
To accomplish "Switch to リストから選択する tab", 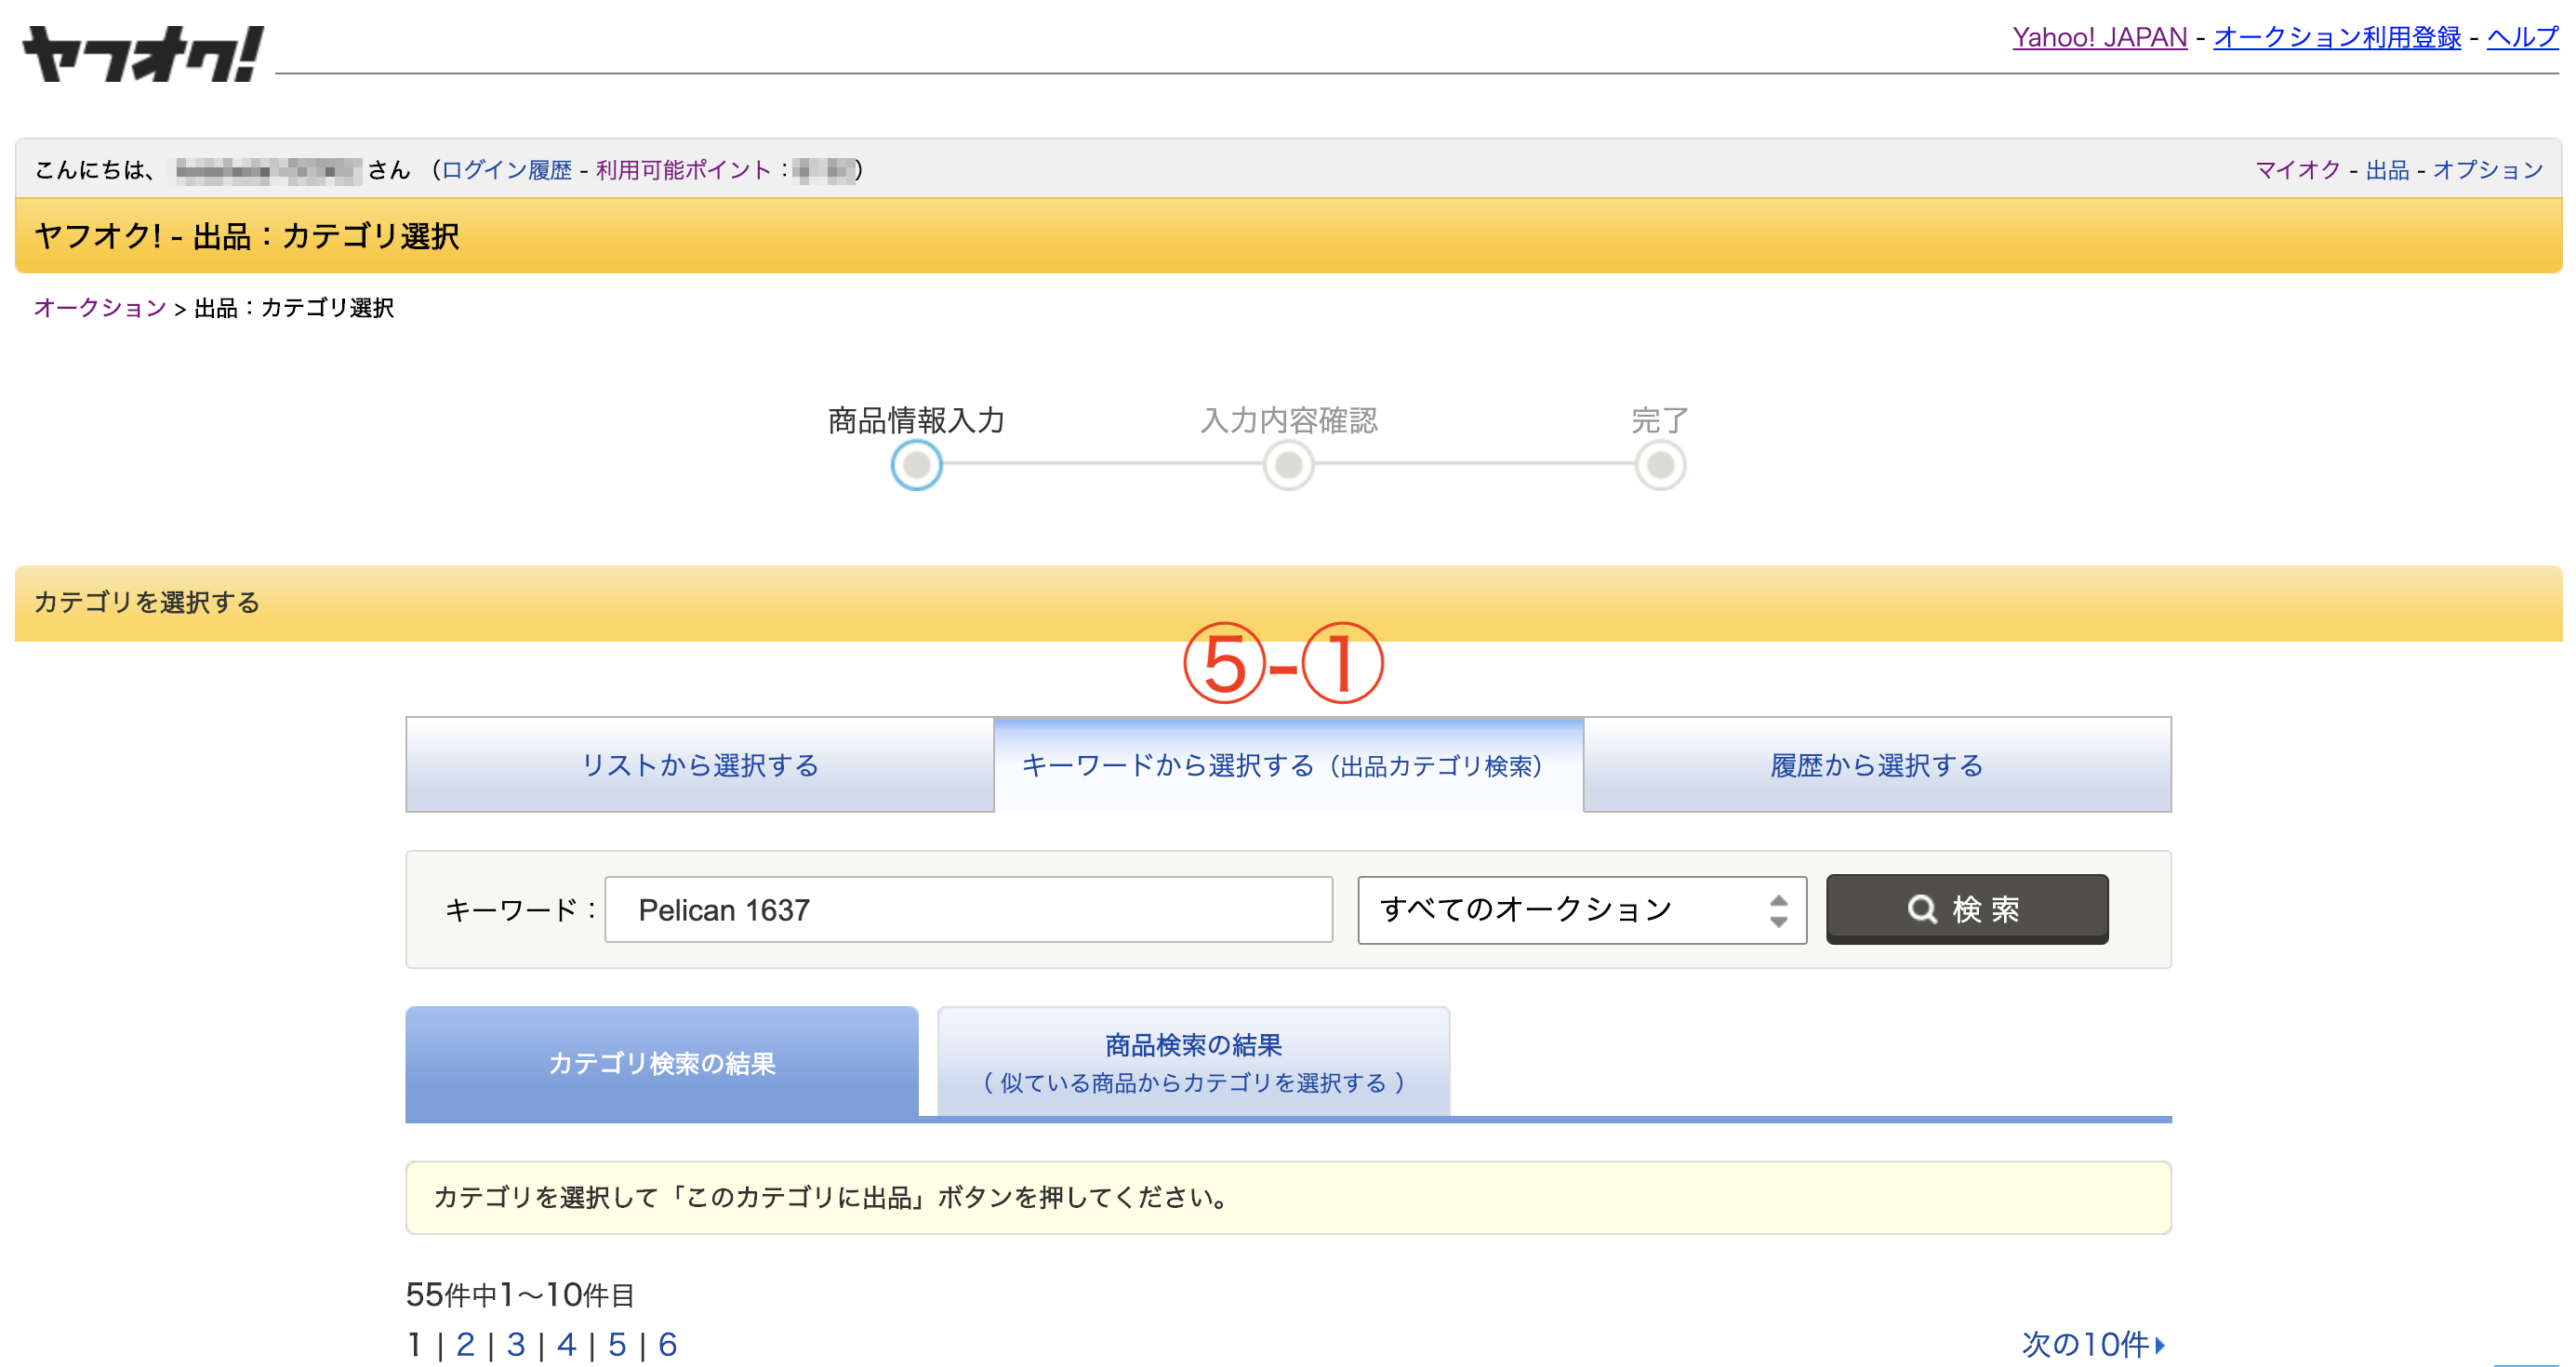I will coord(700,765).
